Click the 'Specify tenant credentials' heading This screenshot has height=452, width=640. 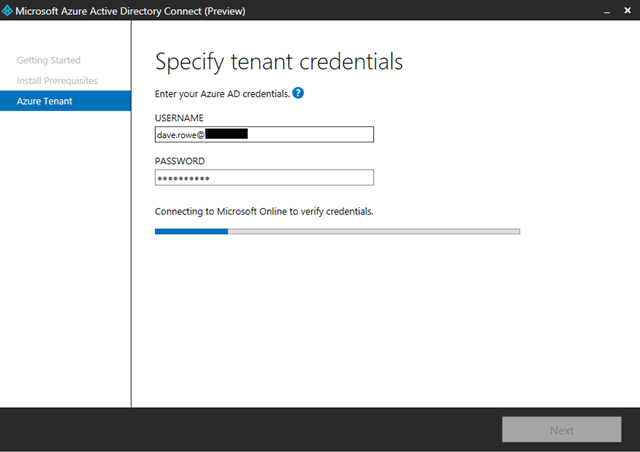point(279,62)
